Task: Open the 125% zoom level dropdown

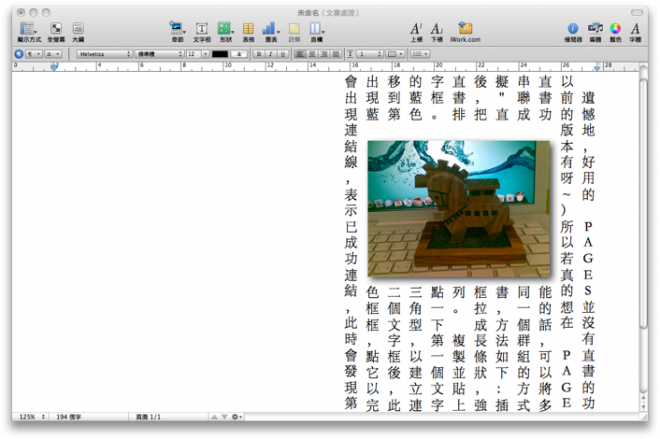Action: (28, 416)
